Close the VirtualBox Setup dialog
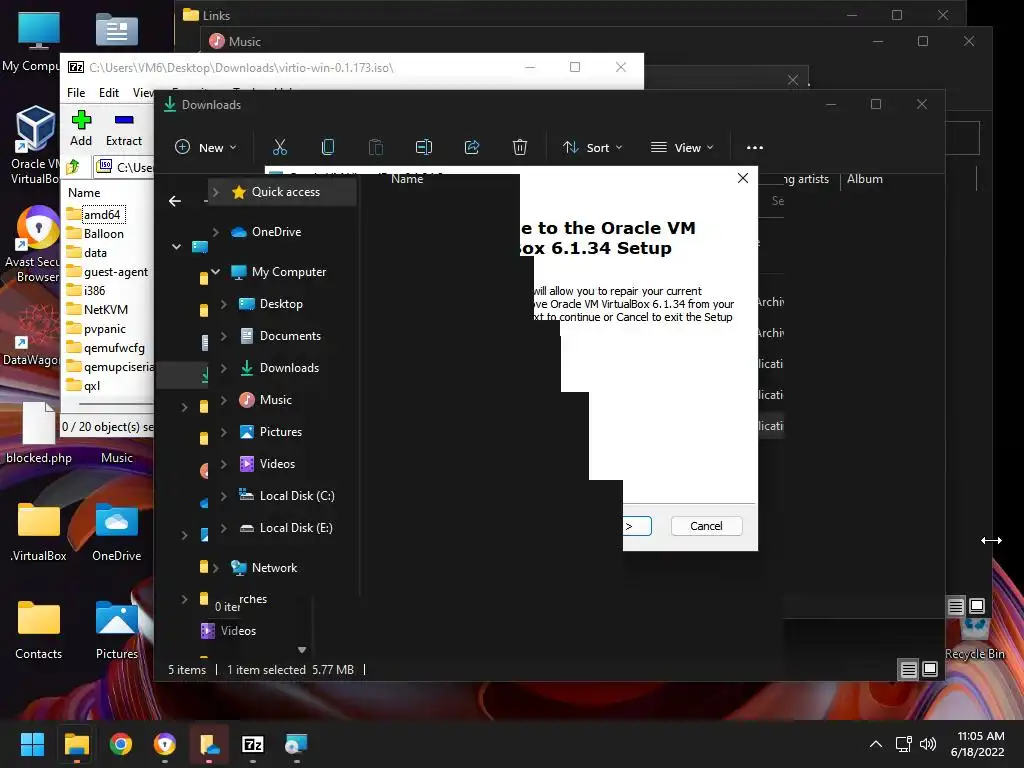The image size is (1024, 768). coord(743,178)
